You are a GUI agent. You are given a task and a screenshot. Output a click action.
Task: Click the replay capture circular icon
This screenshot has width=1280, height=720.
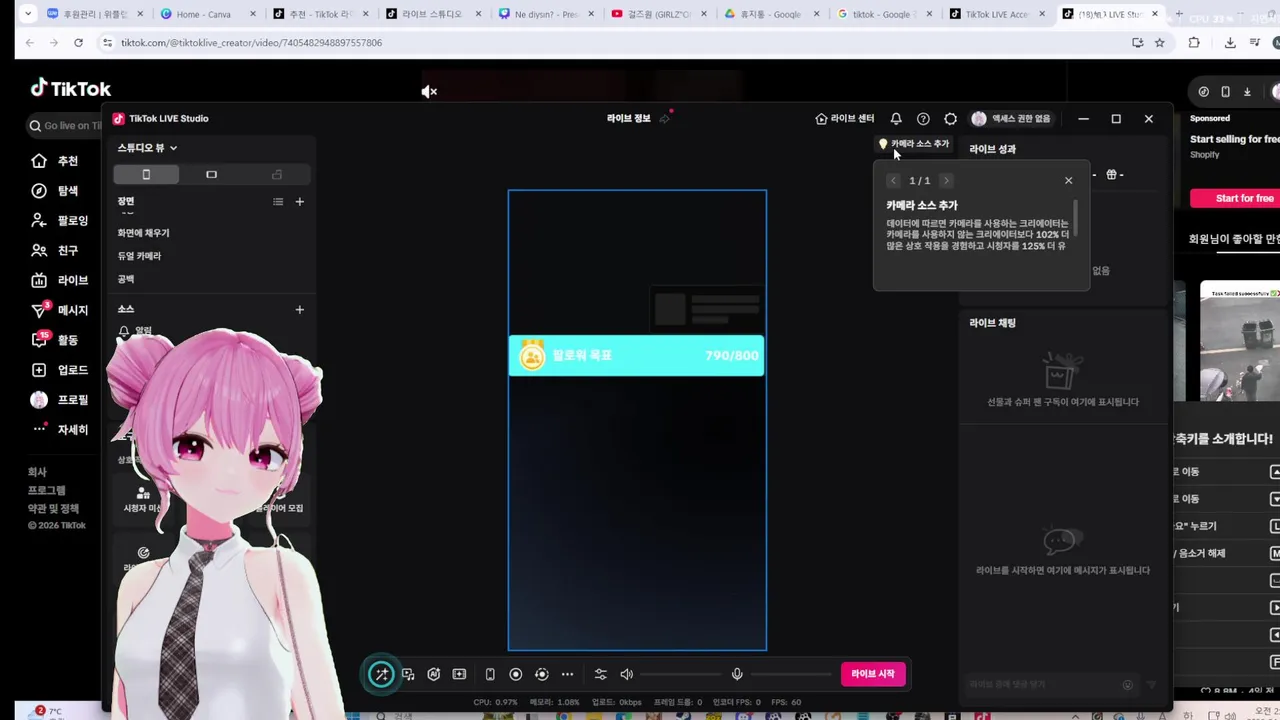pyautogui.click(x=542, y=674)
